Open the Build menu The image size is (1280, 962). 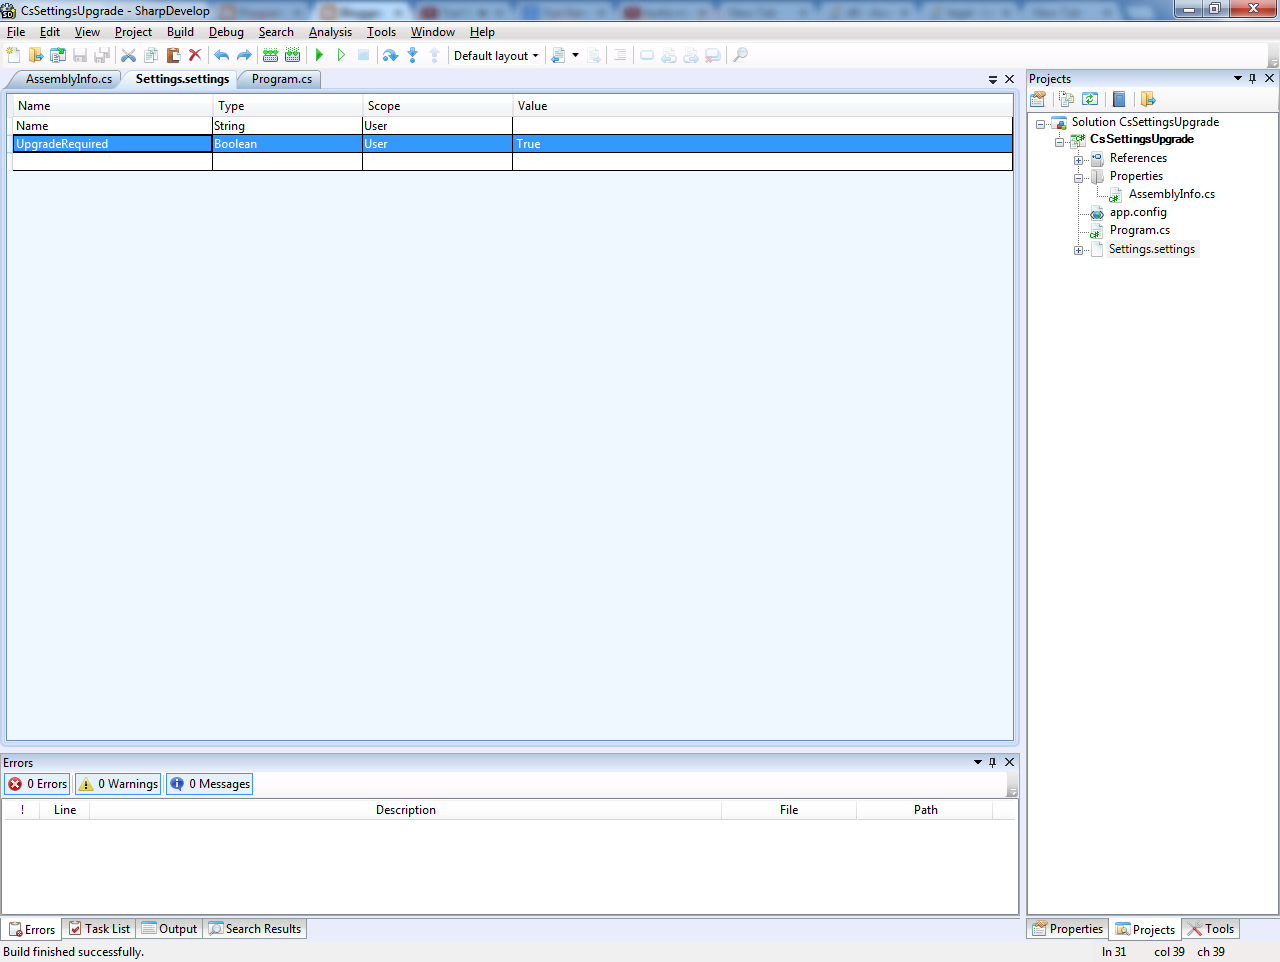180,31
